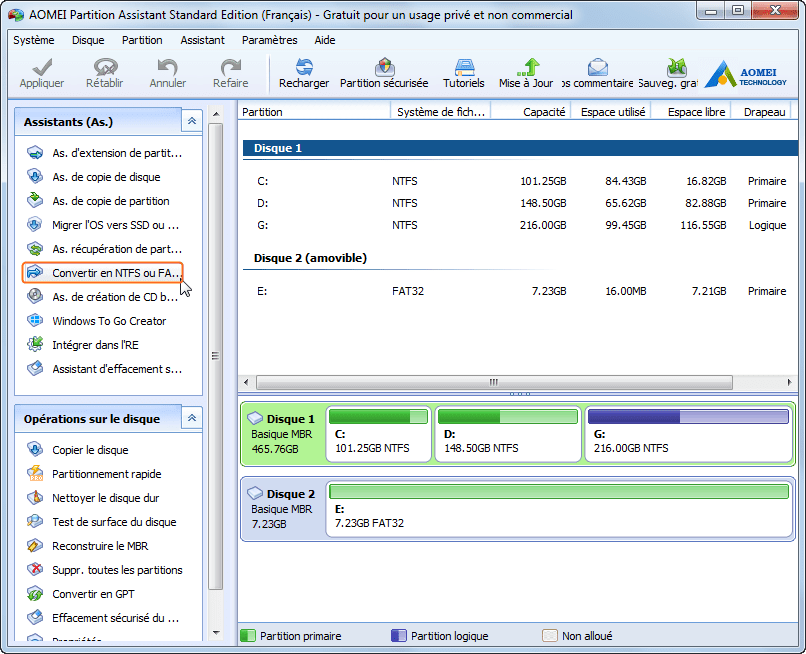Choose Copier le disque operation

click(x=78, y=450)
